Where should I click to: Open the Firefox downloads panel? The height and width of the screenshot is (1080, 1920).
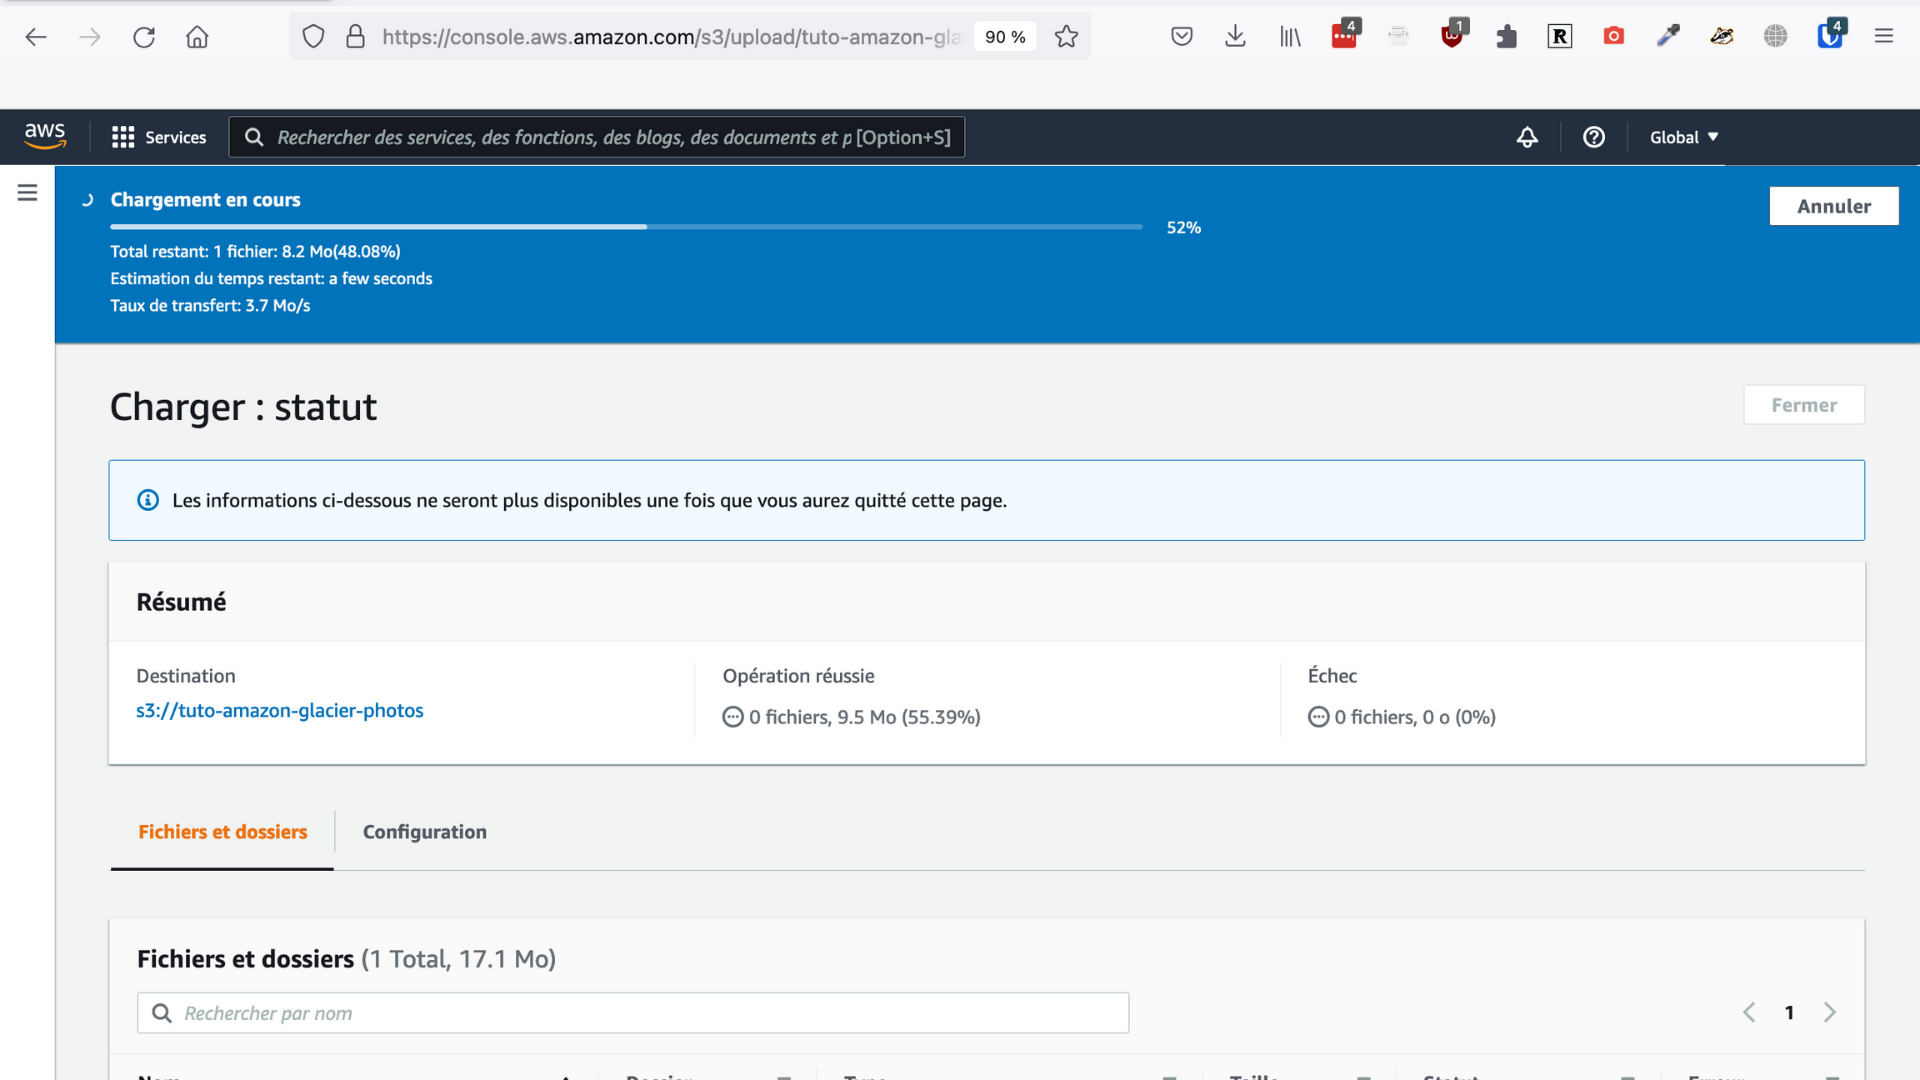(x=1235, y=37)
